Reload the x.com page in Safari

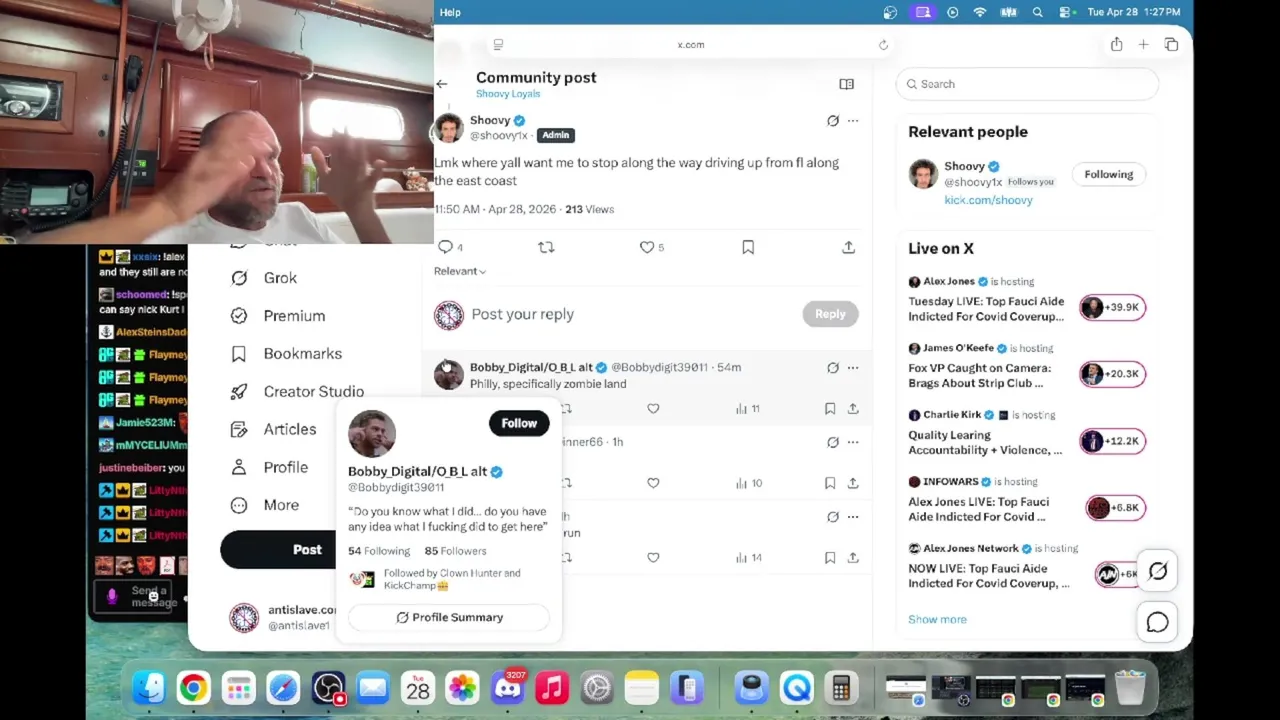[x=883, y=45]
